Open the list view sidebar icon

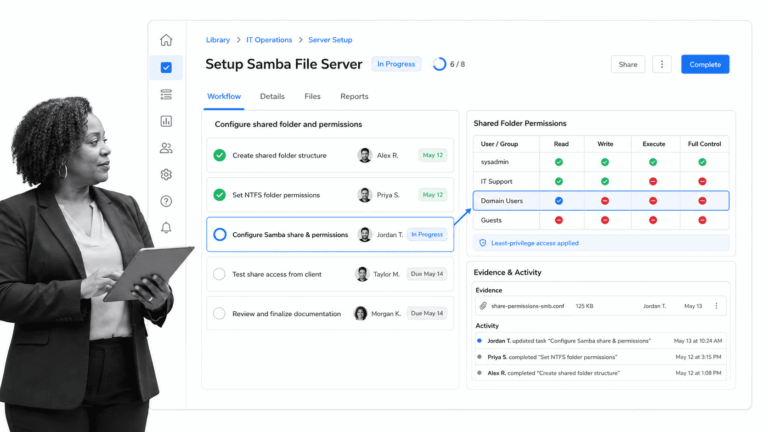166,95
